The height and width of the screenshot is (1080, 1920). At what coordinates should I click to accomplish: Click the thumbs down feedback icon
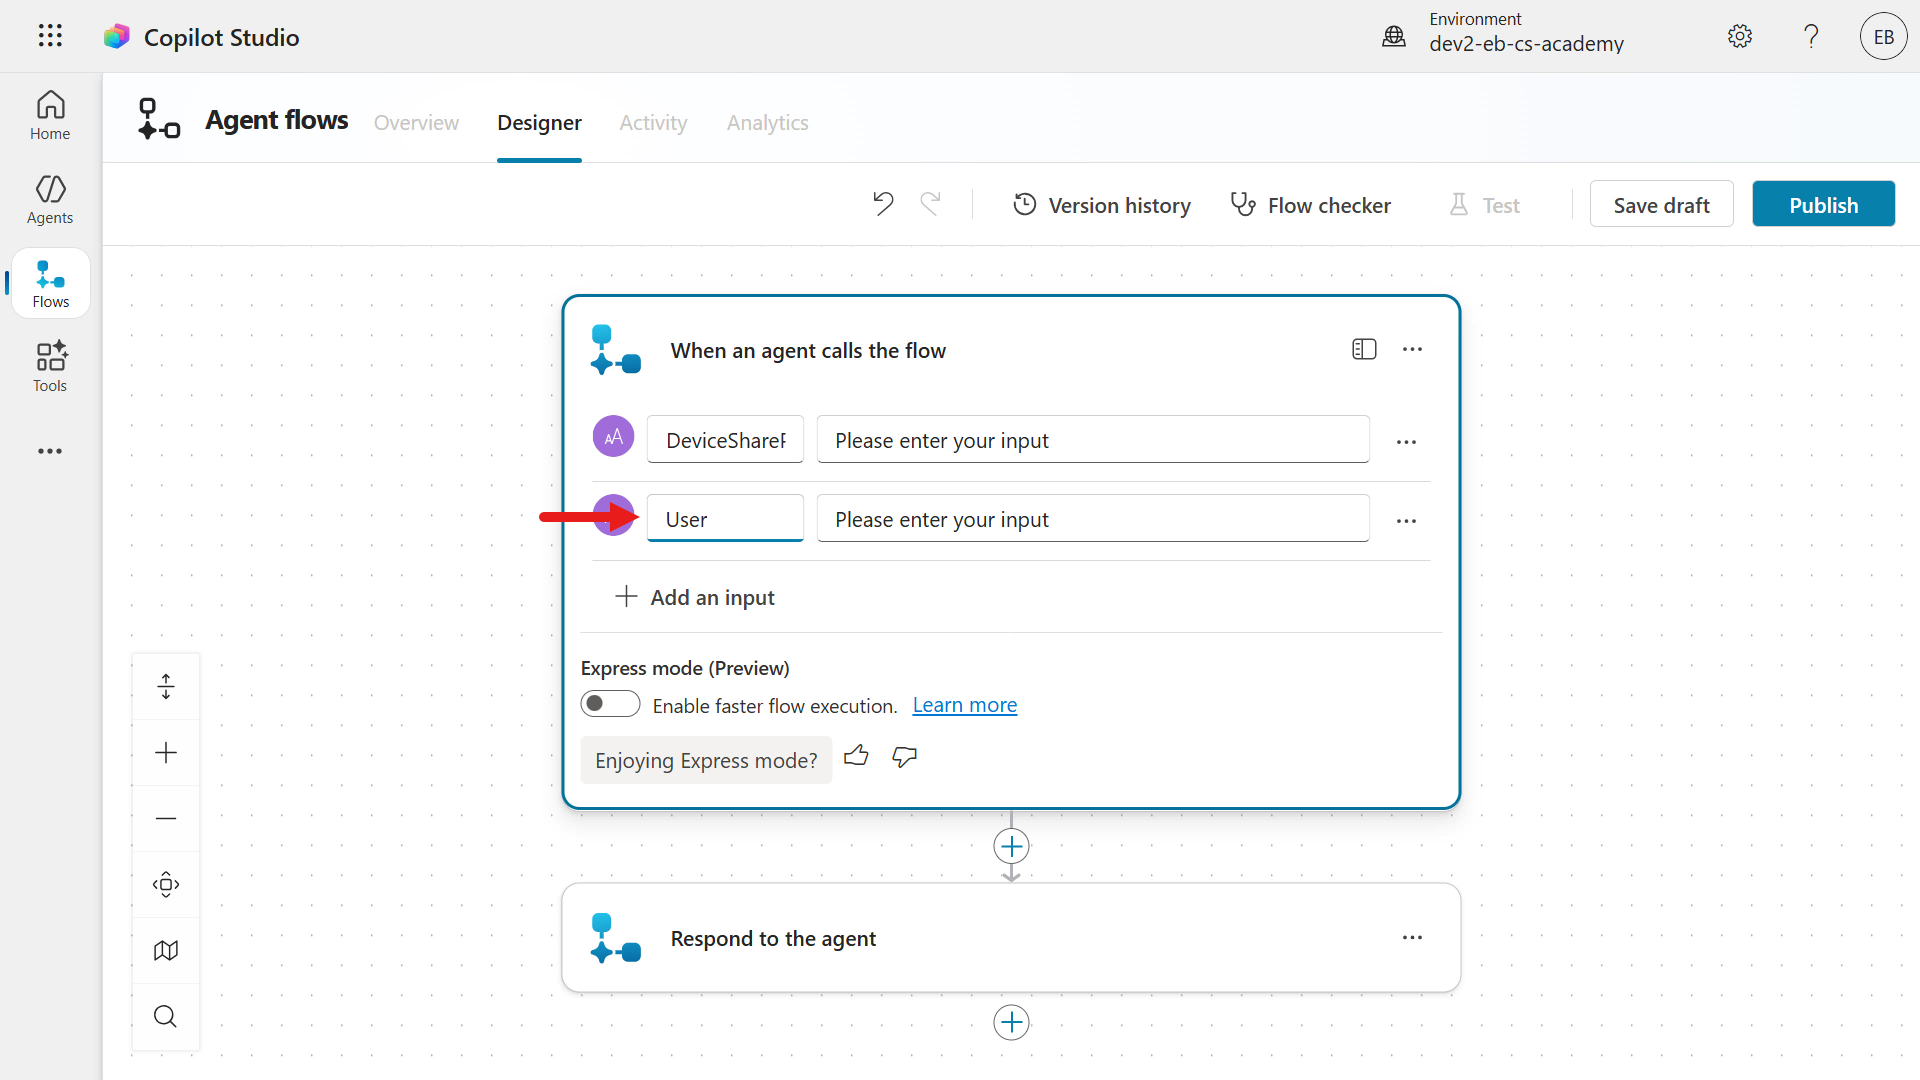[x=904, y=757]
